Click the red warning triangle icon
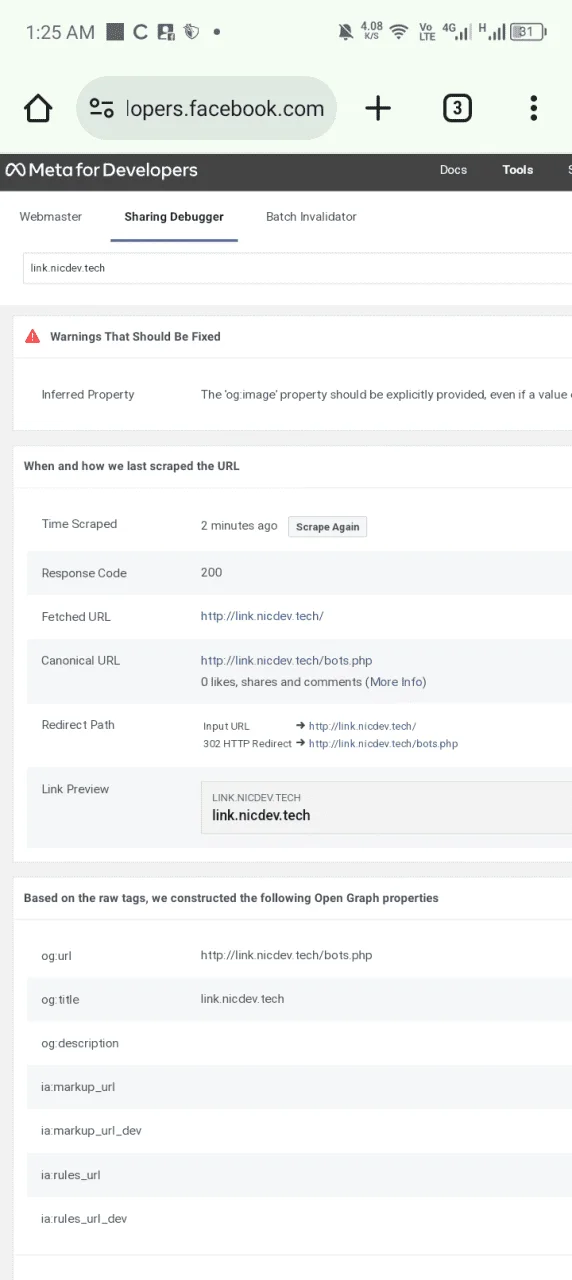Viewport: 572px width, 1280px height. [33, 337]
